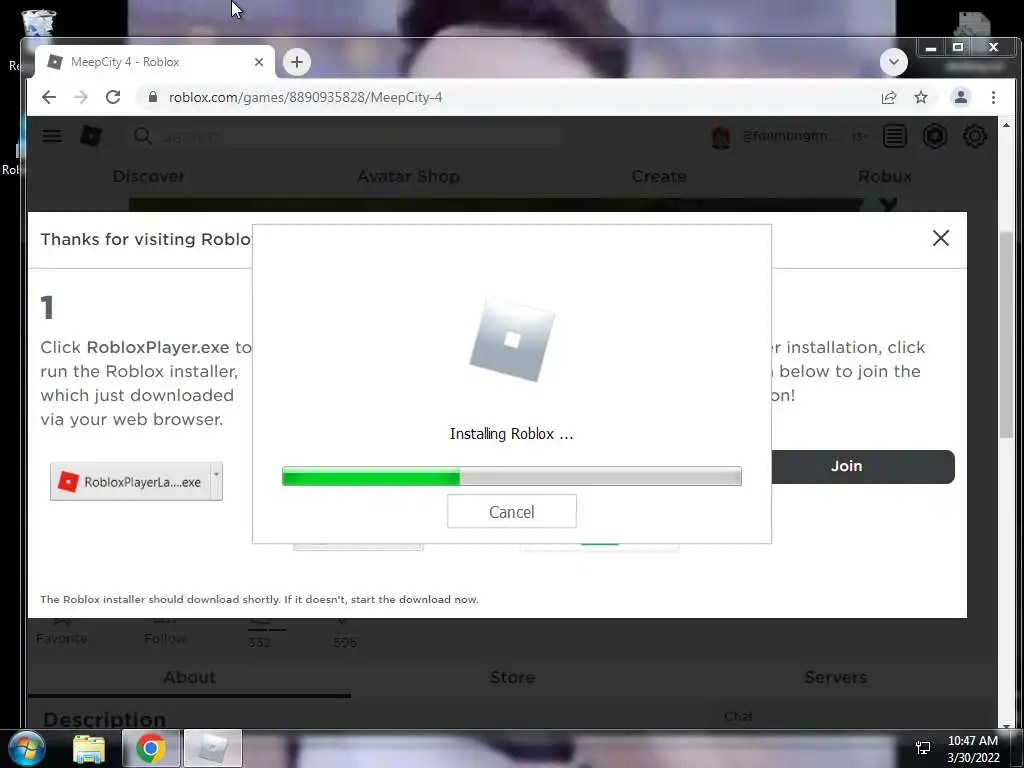Open Roblox hamburger navigation menu
1024x768 pixels.
coord(52,136)
